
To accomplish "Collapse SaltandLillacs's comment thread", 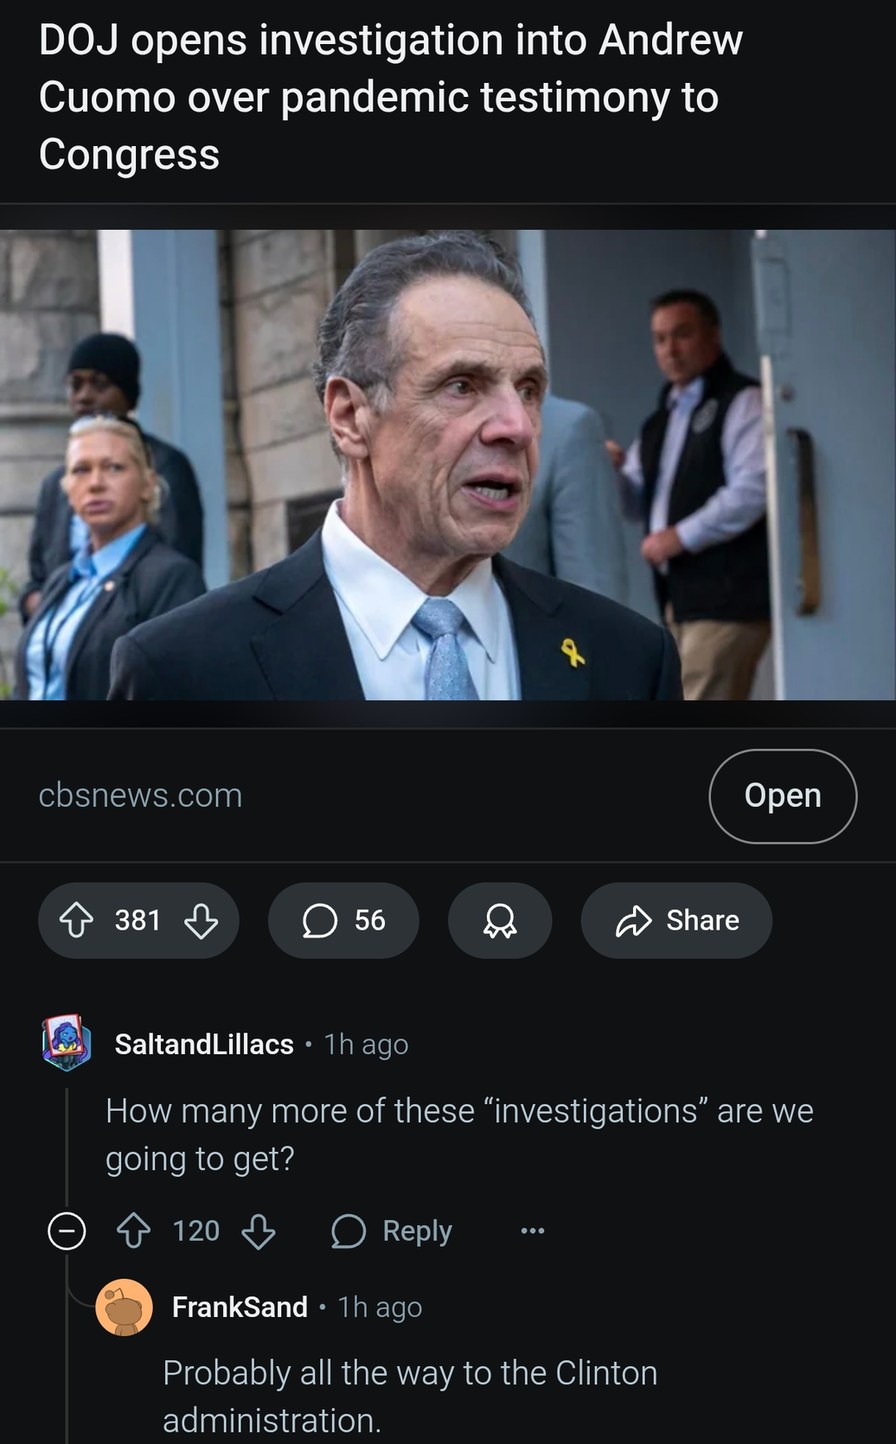I will click(66, 1230).
